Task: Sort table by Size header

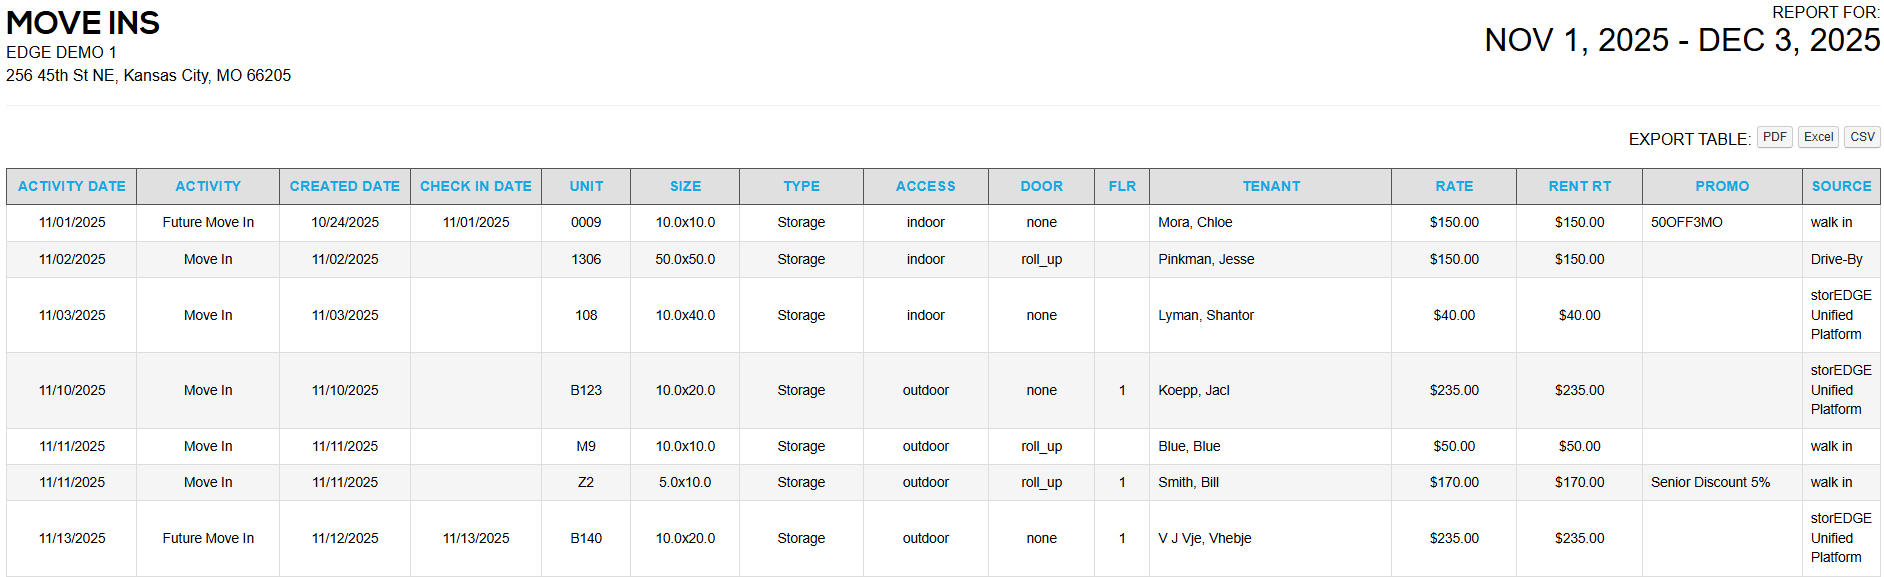Action: pos(685,186)
